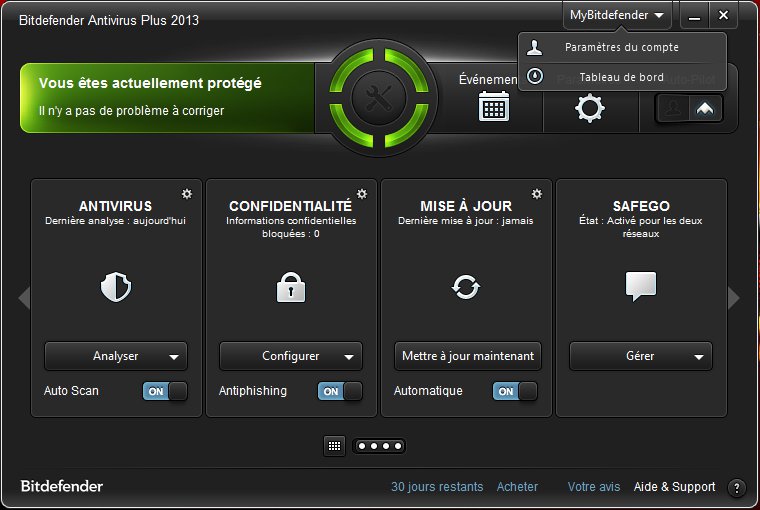Open the Événements calendar icon
The width and height of the screenshot is (760, 510).
coord(494,106)
